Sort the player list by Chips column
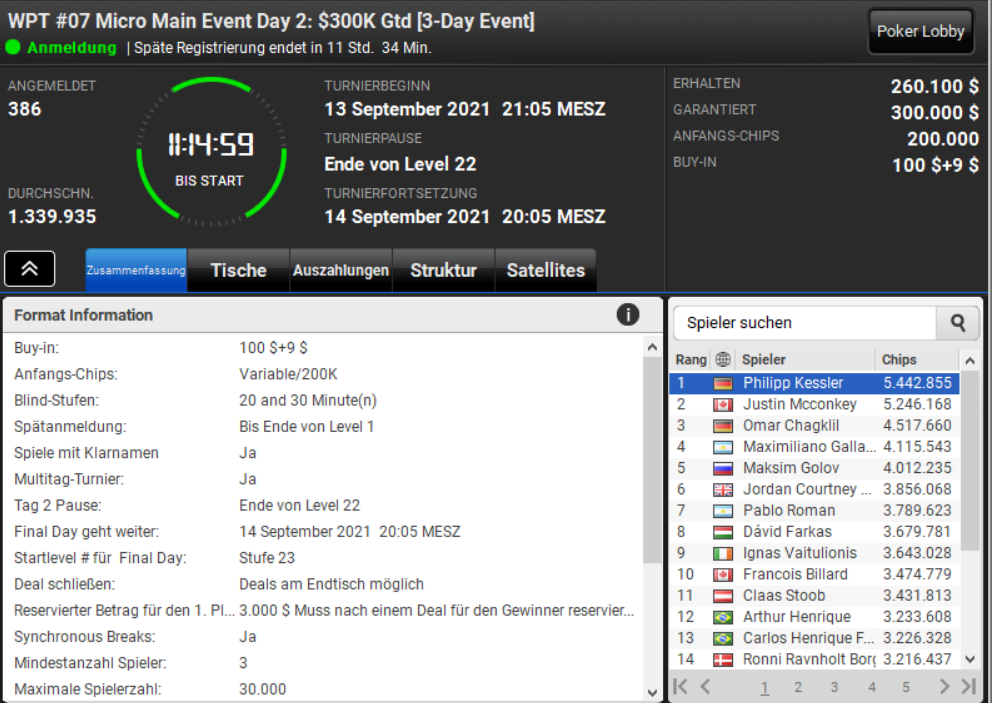 (899, 359)
